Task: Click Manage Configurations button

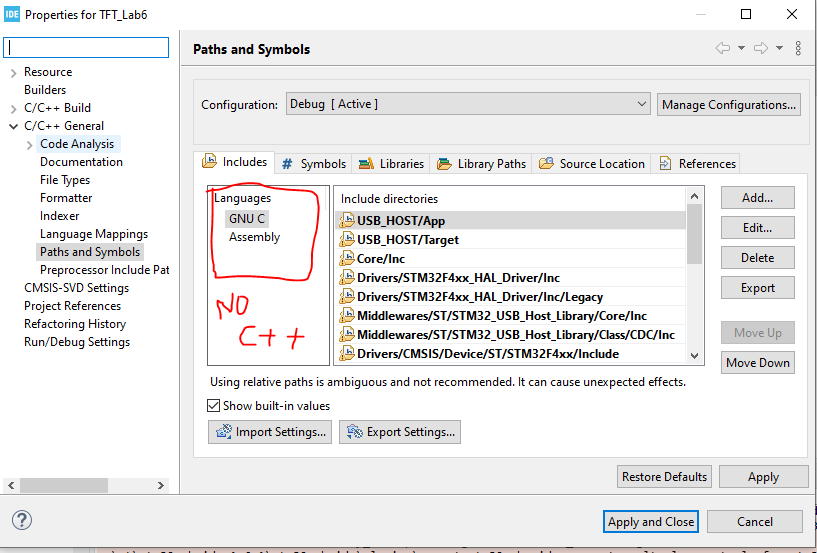Action: click(728, 105)
